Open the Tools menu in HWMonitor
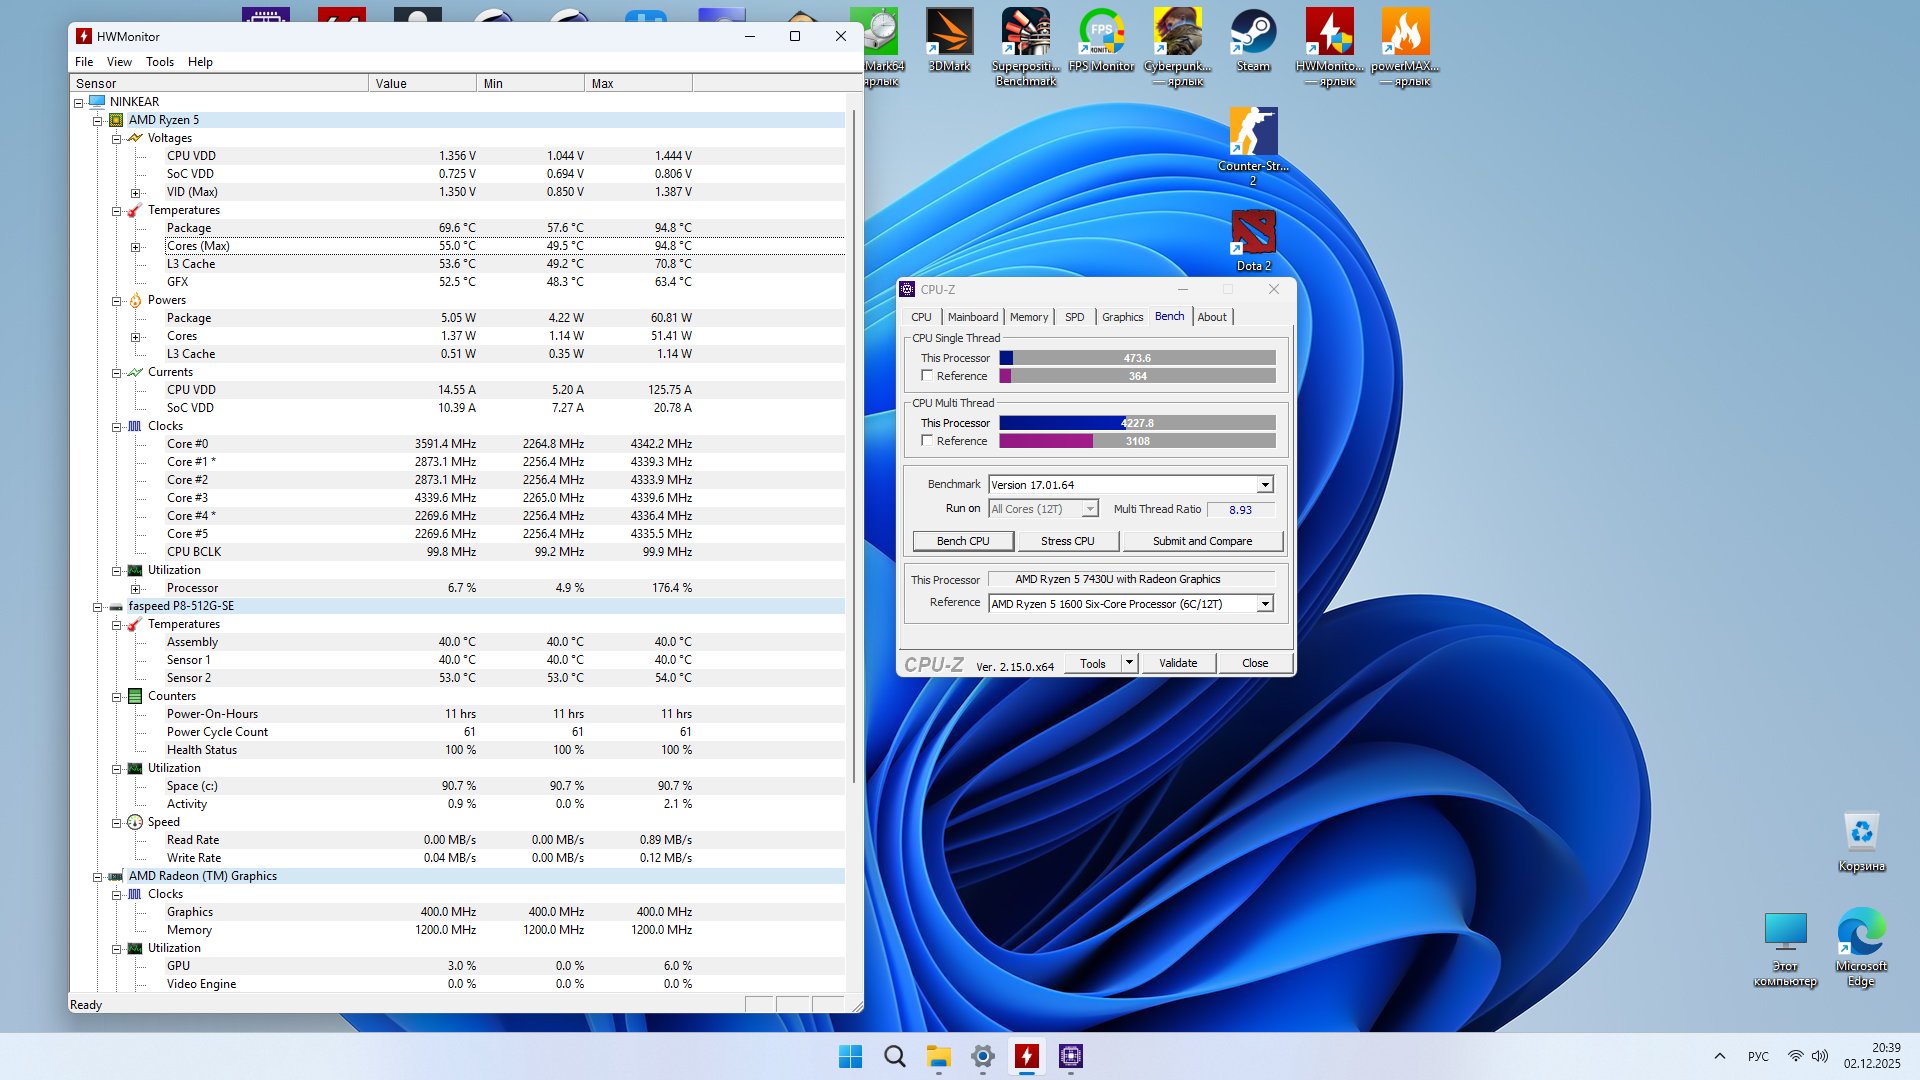Viewport: 1920px width, 1080px height. pyautogui.click(x=160, y=62)
